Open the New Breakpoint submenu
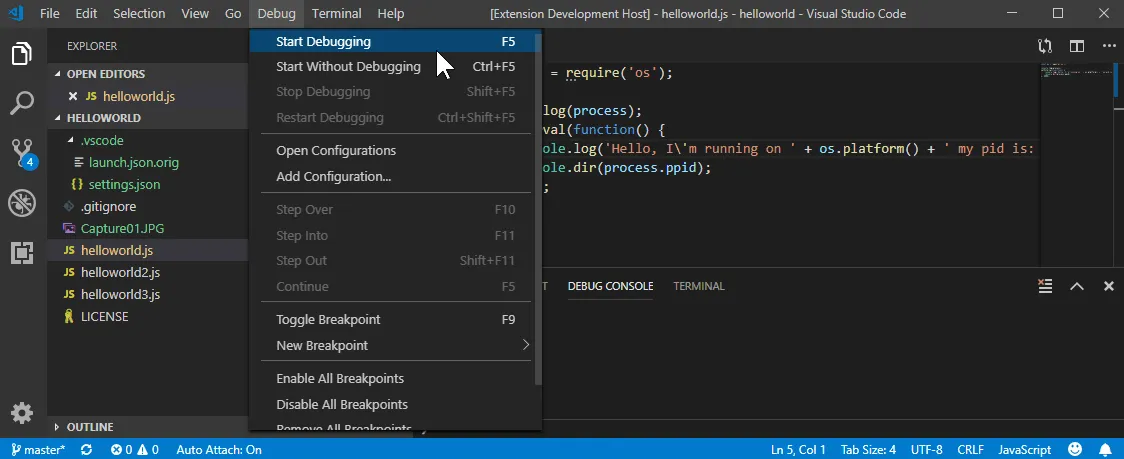The height and width of the screenshot is (459, 1124). pyautogui.click(x=394, y=345)
